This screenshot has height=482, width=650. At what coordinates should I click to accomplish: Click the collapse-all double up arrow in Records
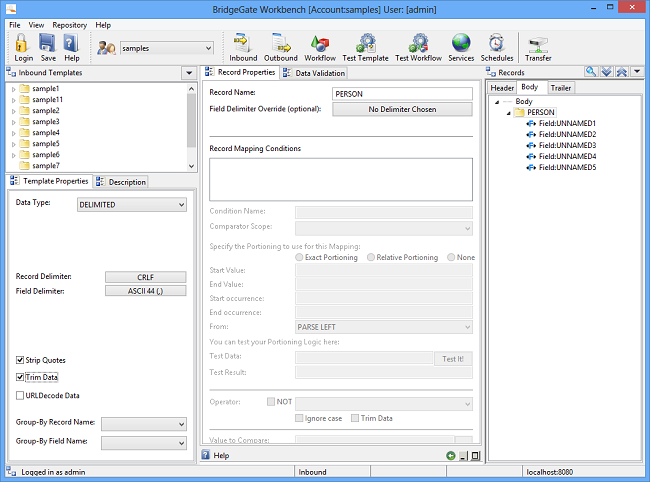click(621, 72)
